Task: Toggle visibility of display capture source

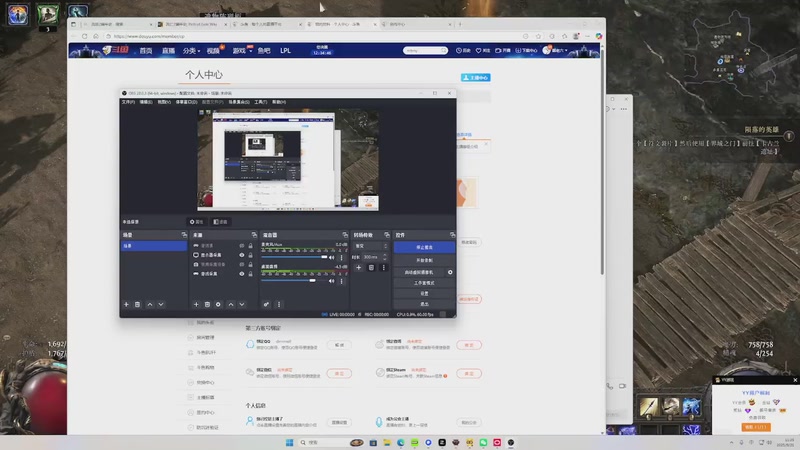Action: (x=242, y=255)
